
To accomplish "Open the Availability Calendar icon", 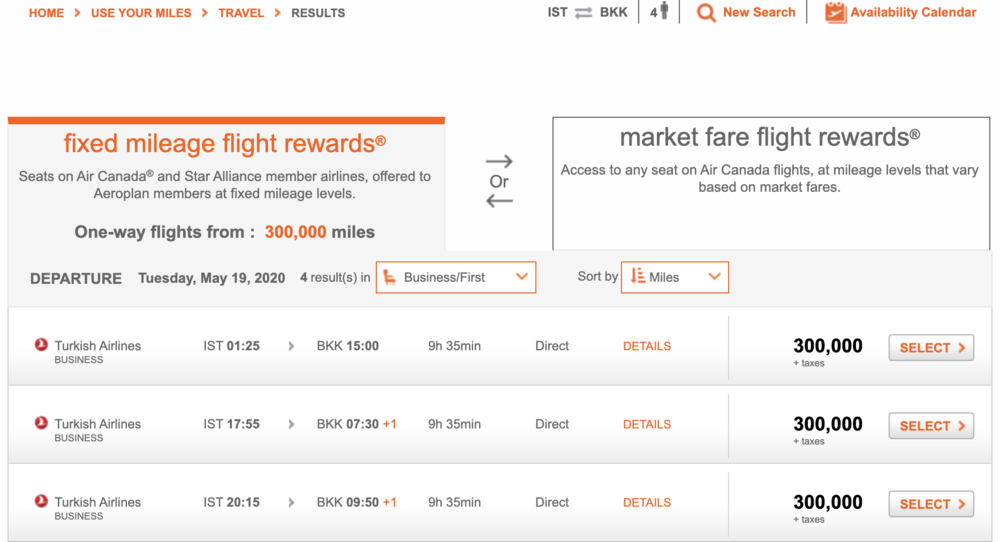I will (x=835, y=13).
